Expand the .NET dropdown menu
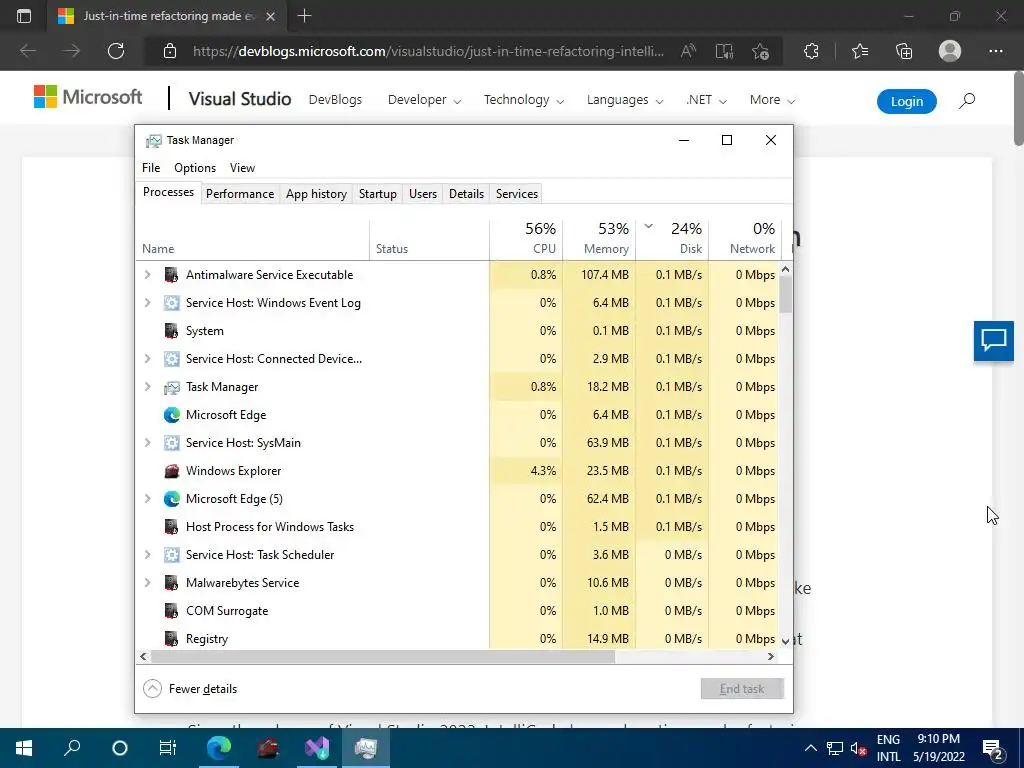This screenshot has width=1024, height=768. pyautogui.click(x=706, y=100)
